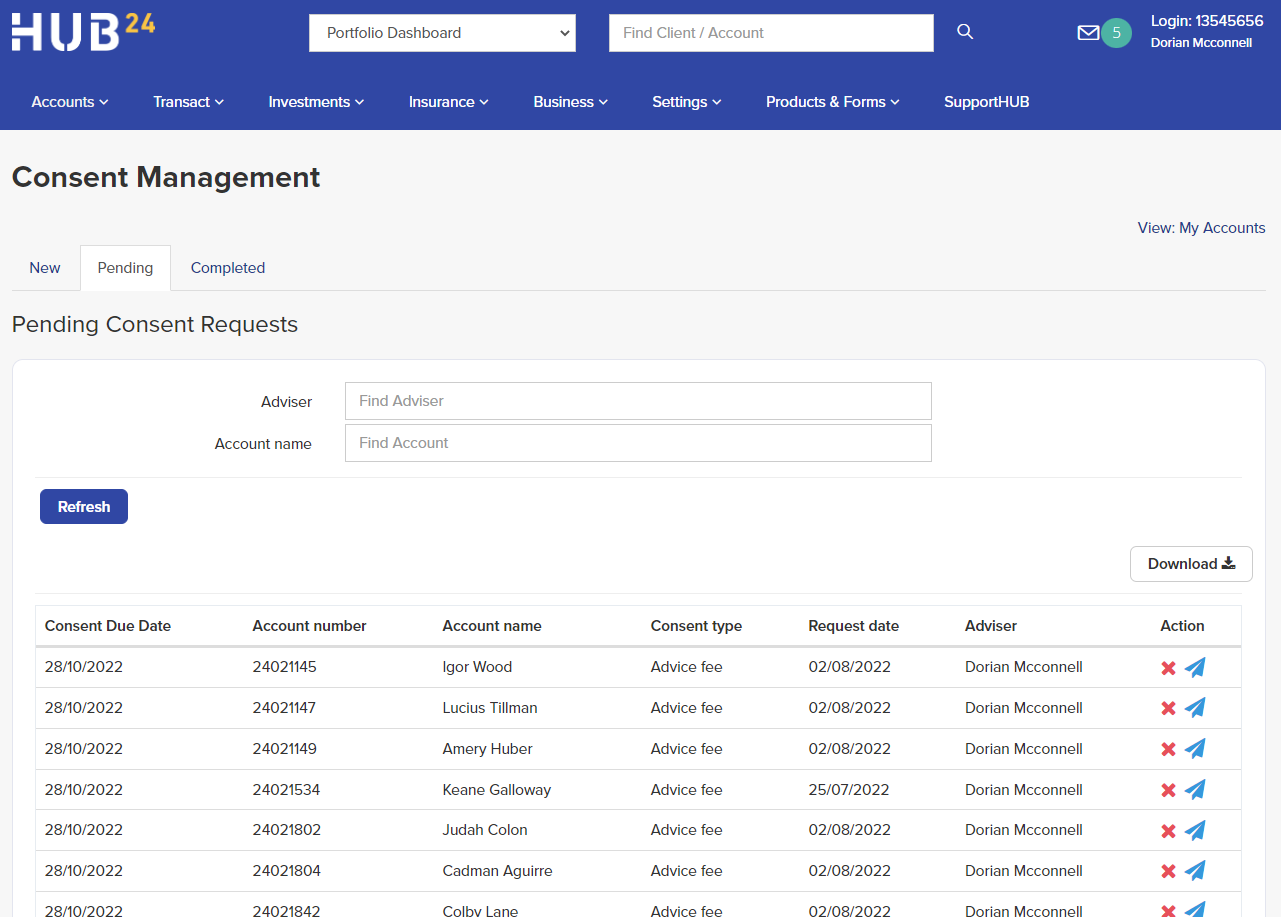This screenshot has width=1281, height=917.
Task: Click the Find Adviser input field
Action: [x=638, y=401]
